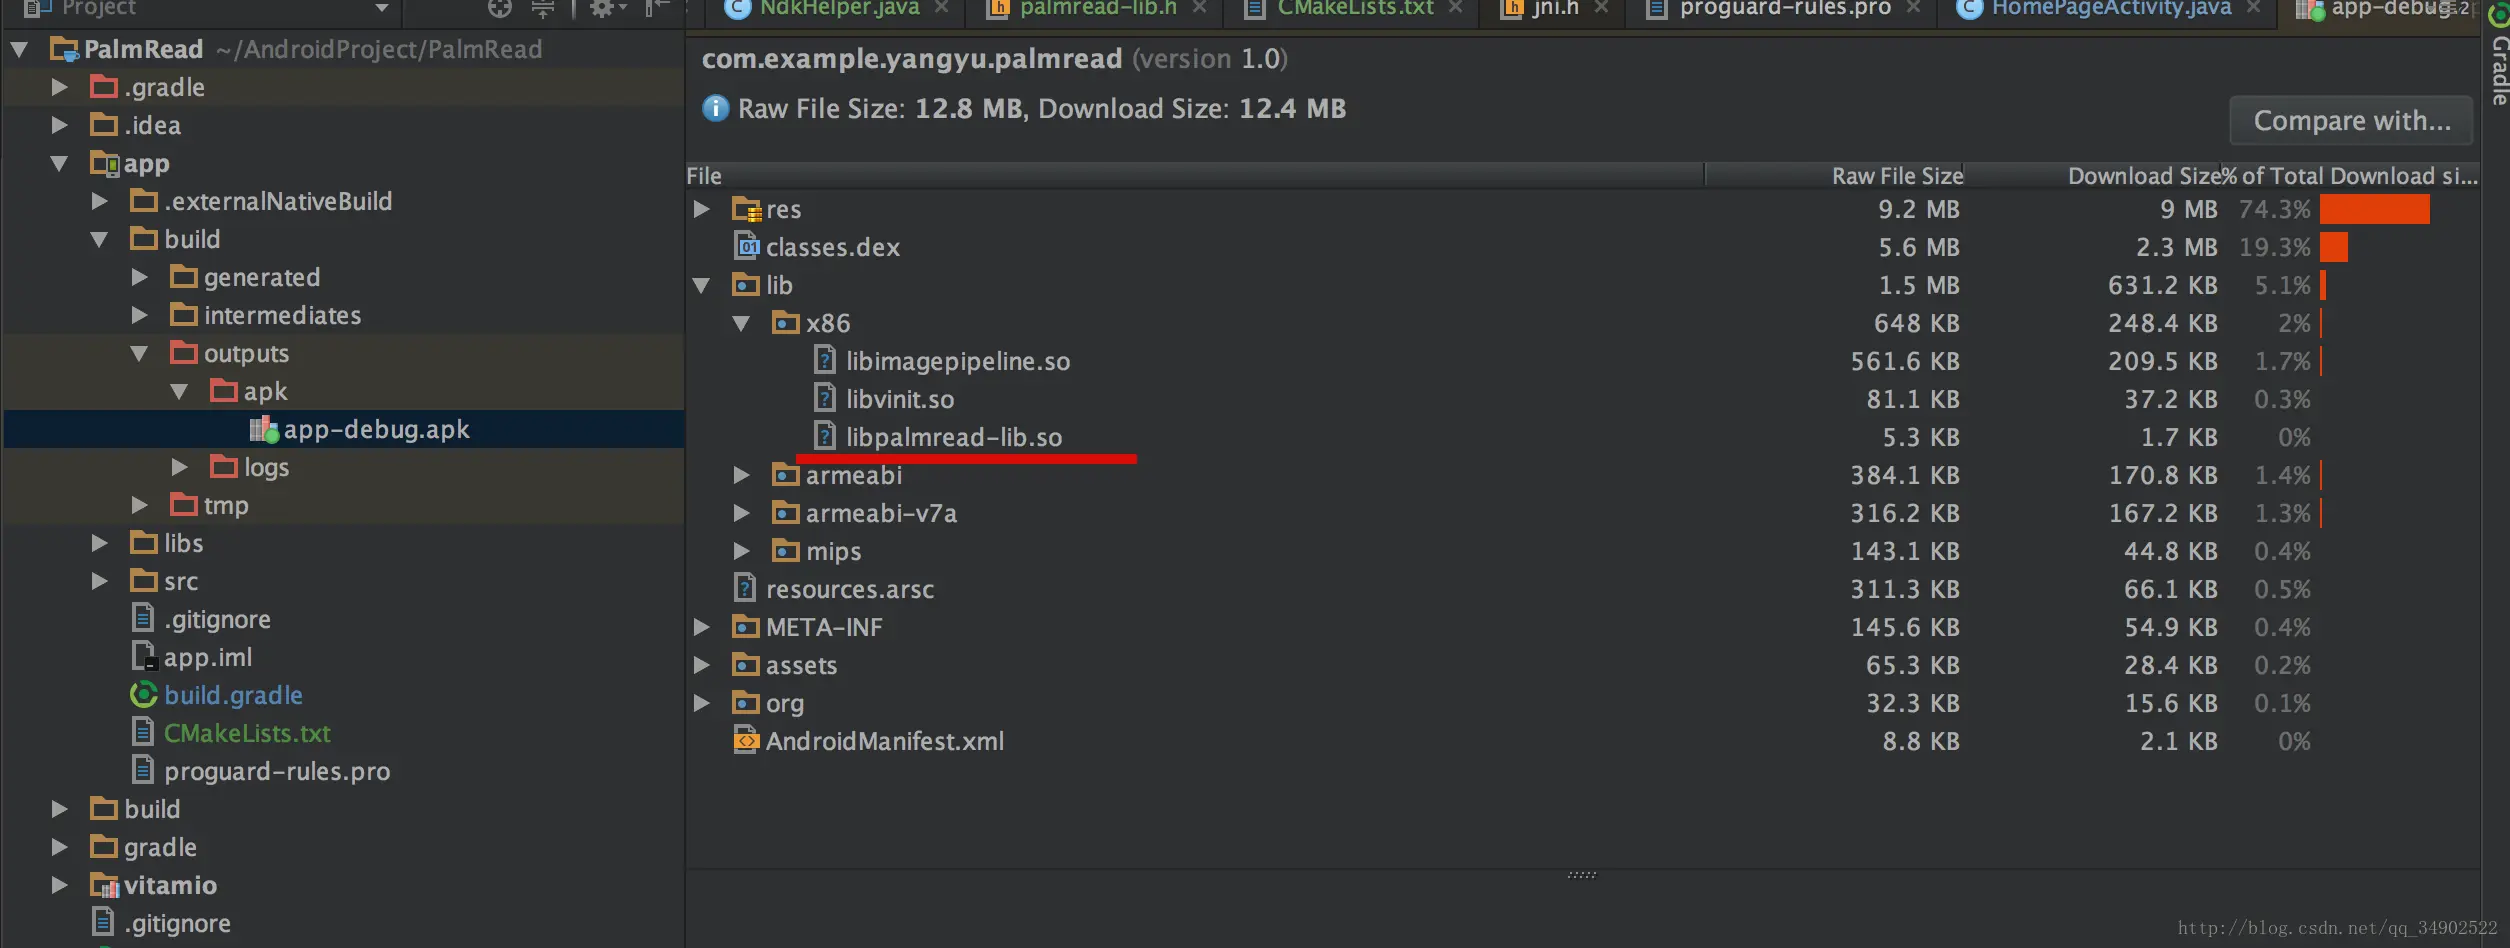Screen dimensions: 2510x948
Task: Collapse the x86 folder
Action: click(x=742, y=323)
